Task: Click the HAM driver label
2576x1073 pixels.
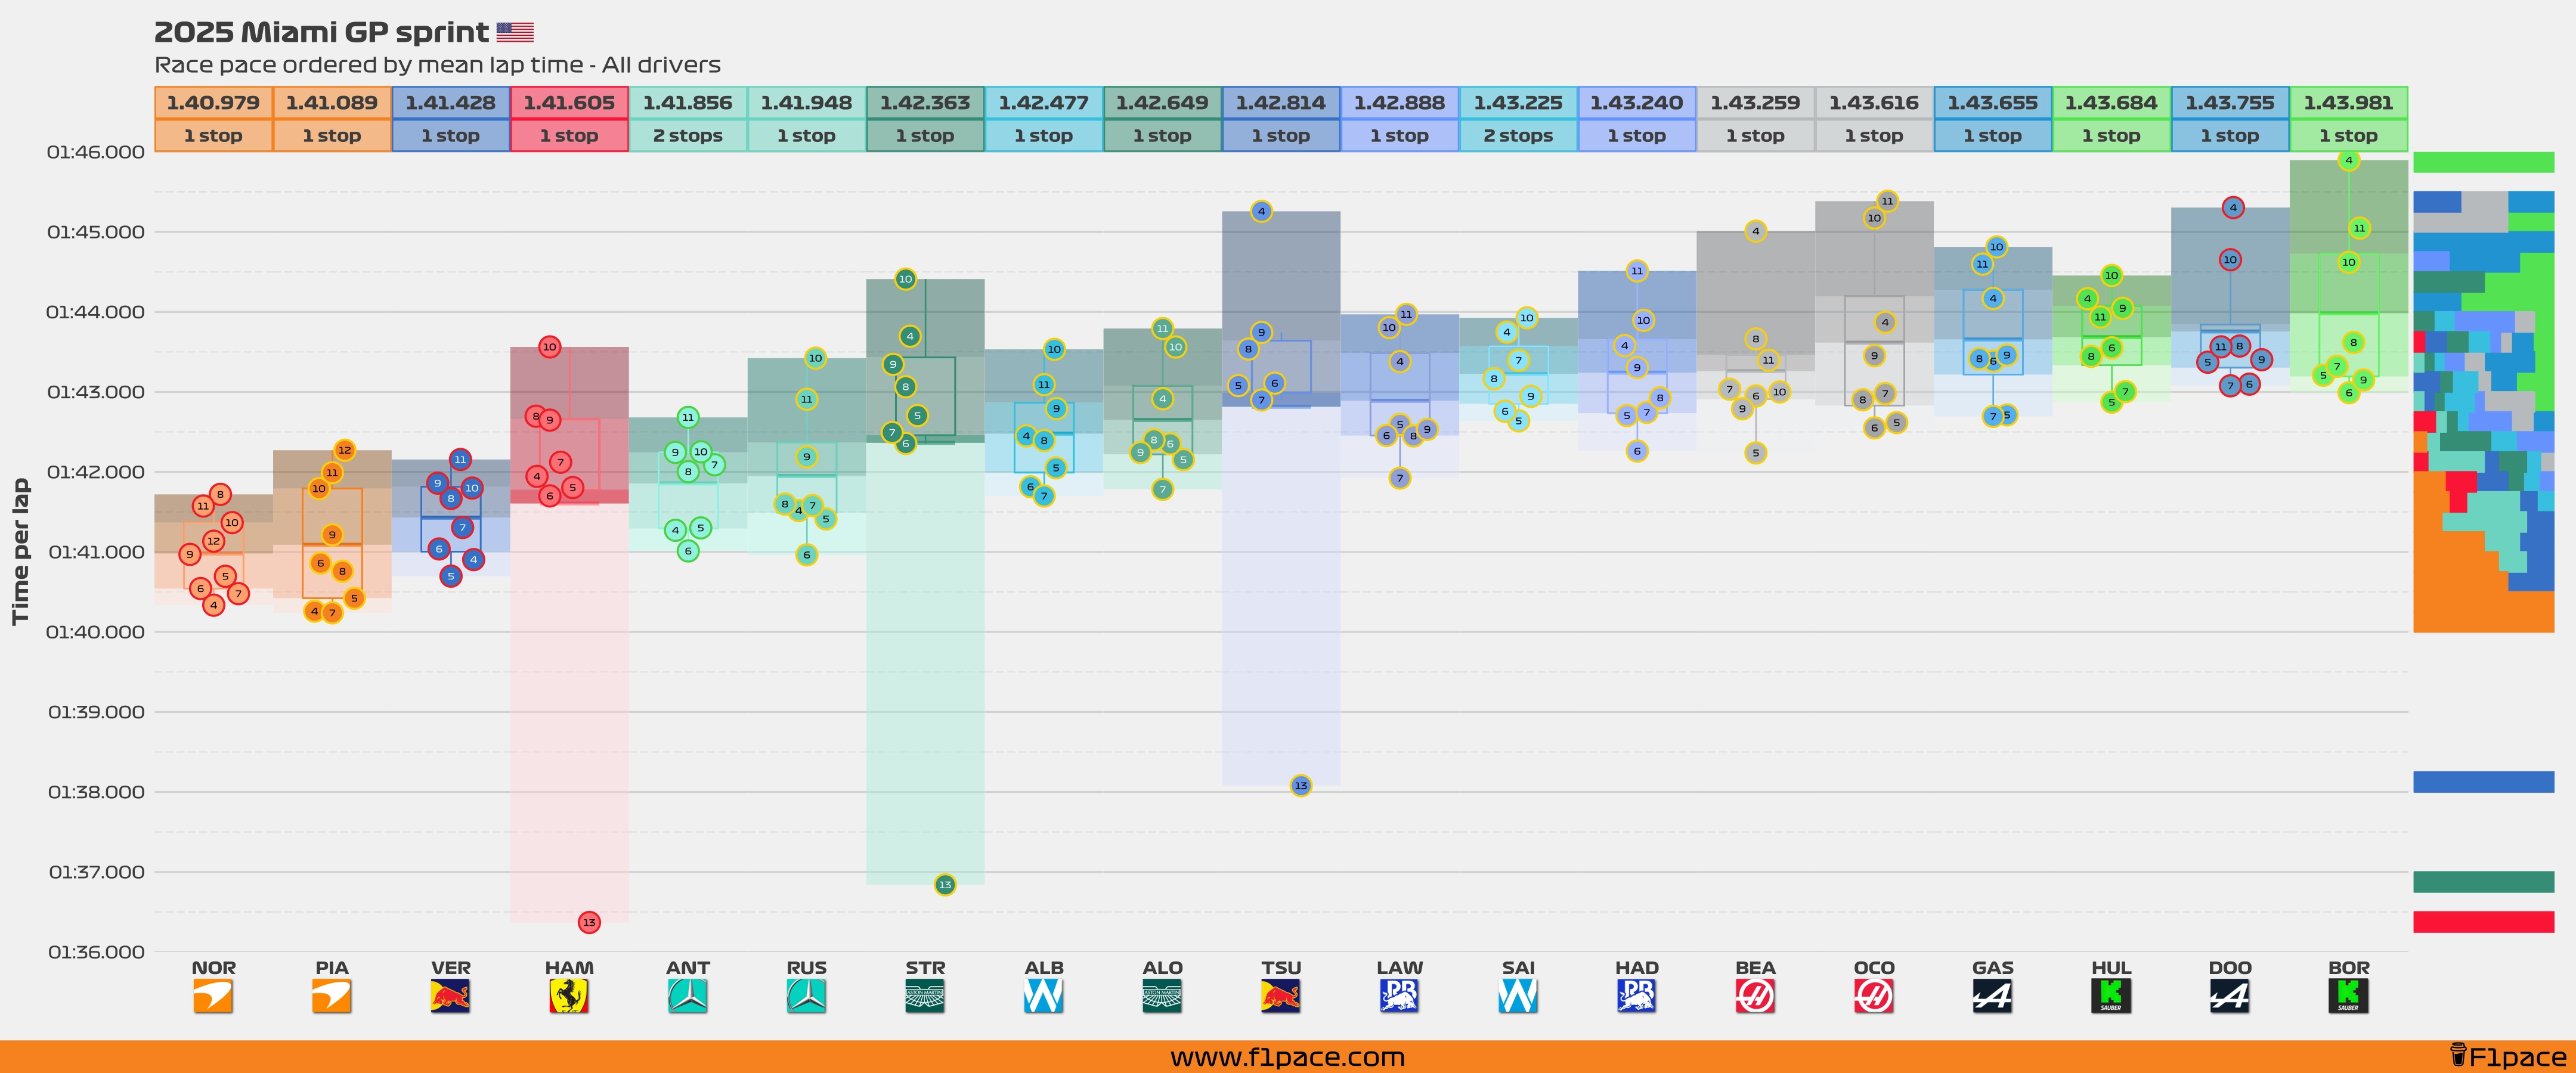Action: 569,968
